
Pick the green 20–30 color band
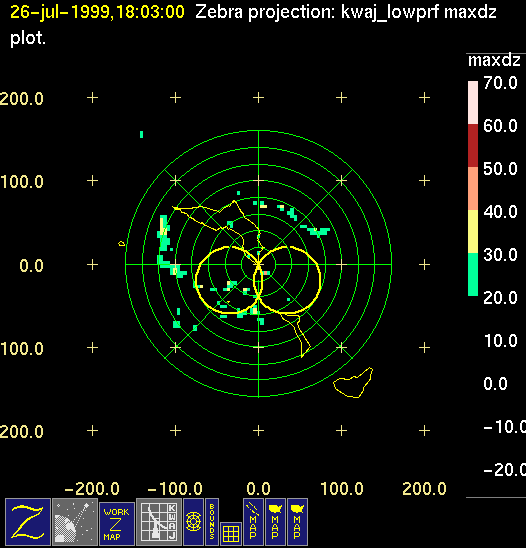click(x=473, y=274)
